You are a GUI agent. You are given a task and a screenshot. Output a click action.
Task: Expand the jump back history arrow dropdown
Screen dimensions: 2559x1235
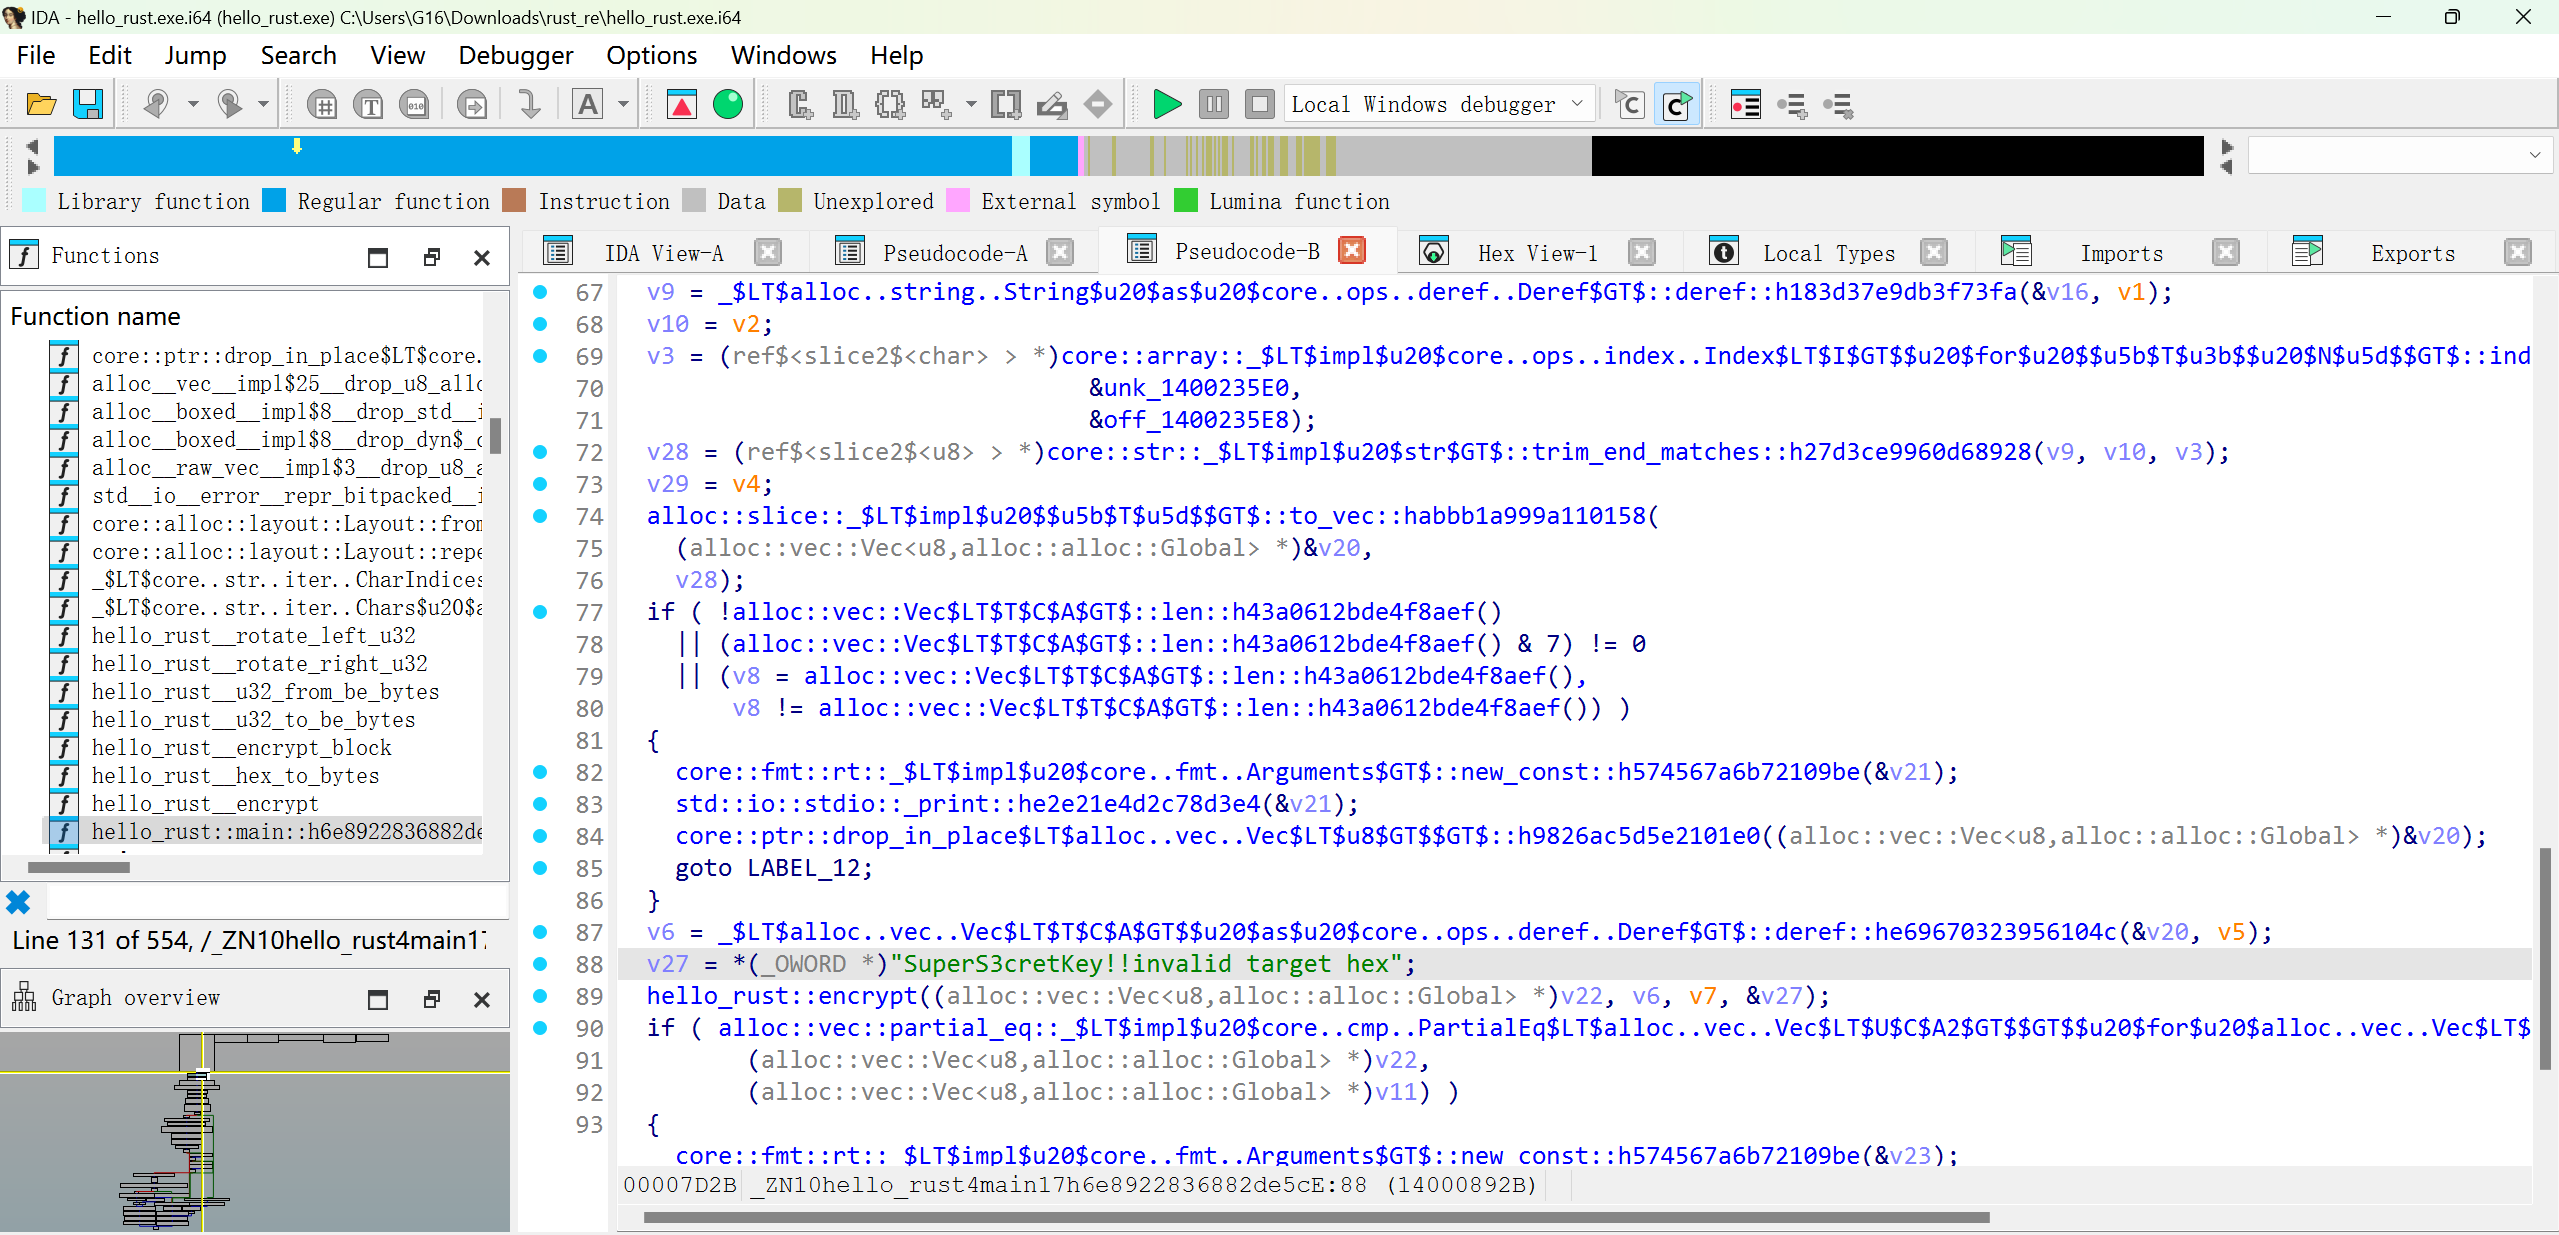pyautogui.click(x=193, y=104)
